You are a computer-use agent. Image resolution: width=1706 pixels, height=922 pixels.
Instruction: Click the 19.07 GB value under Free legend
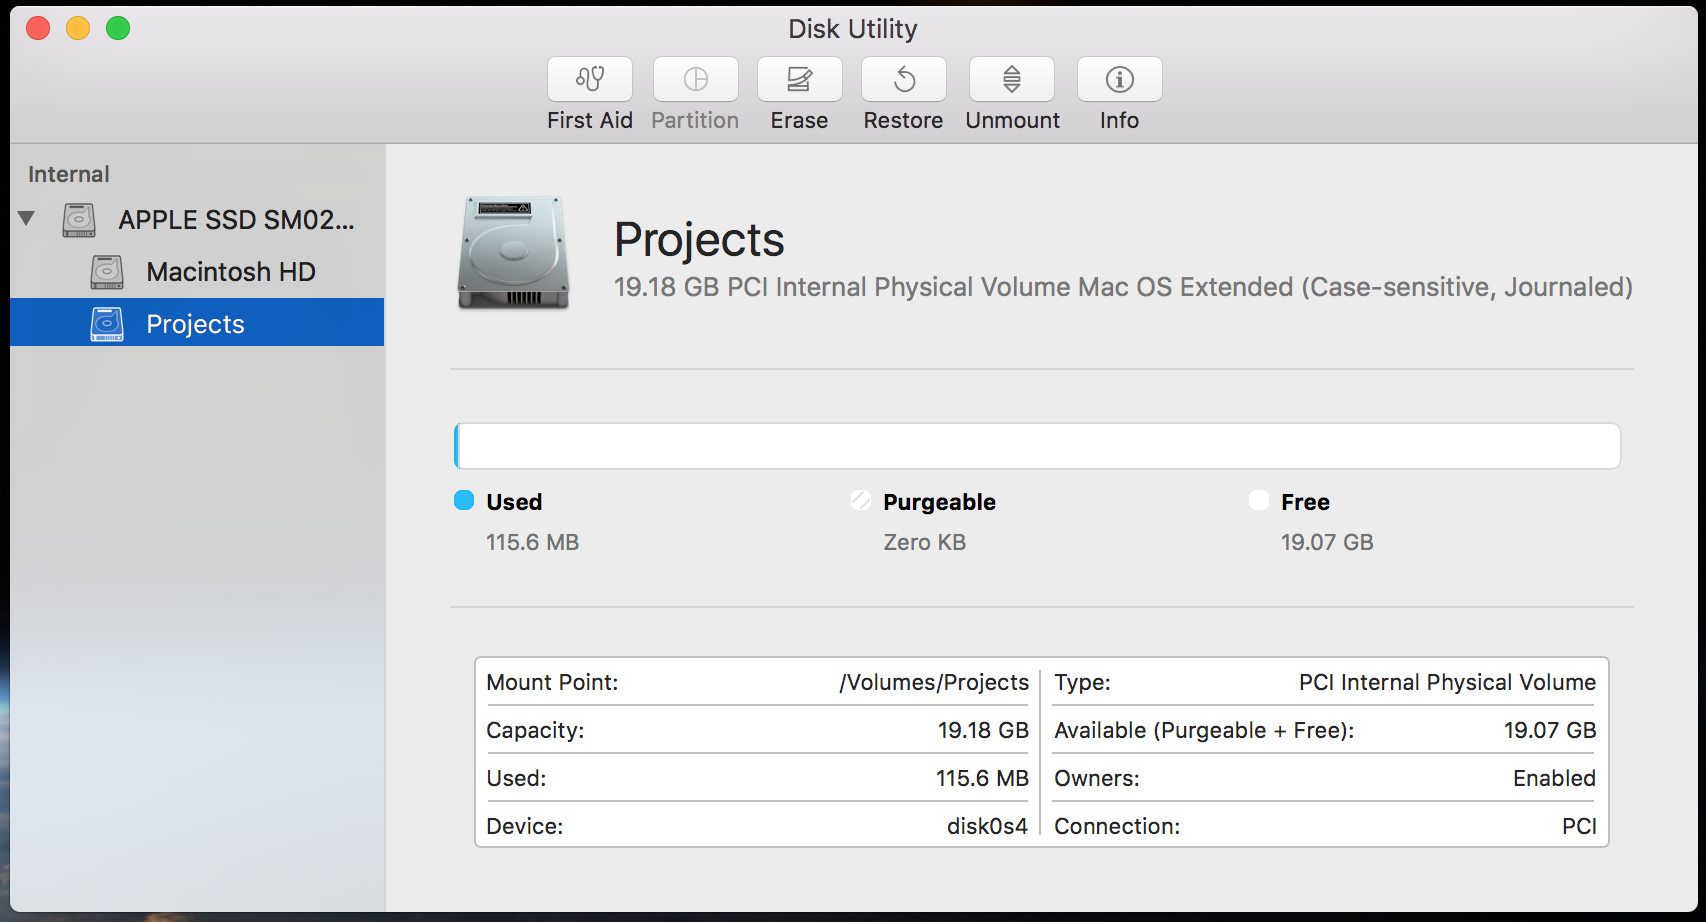(1327, 542)
